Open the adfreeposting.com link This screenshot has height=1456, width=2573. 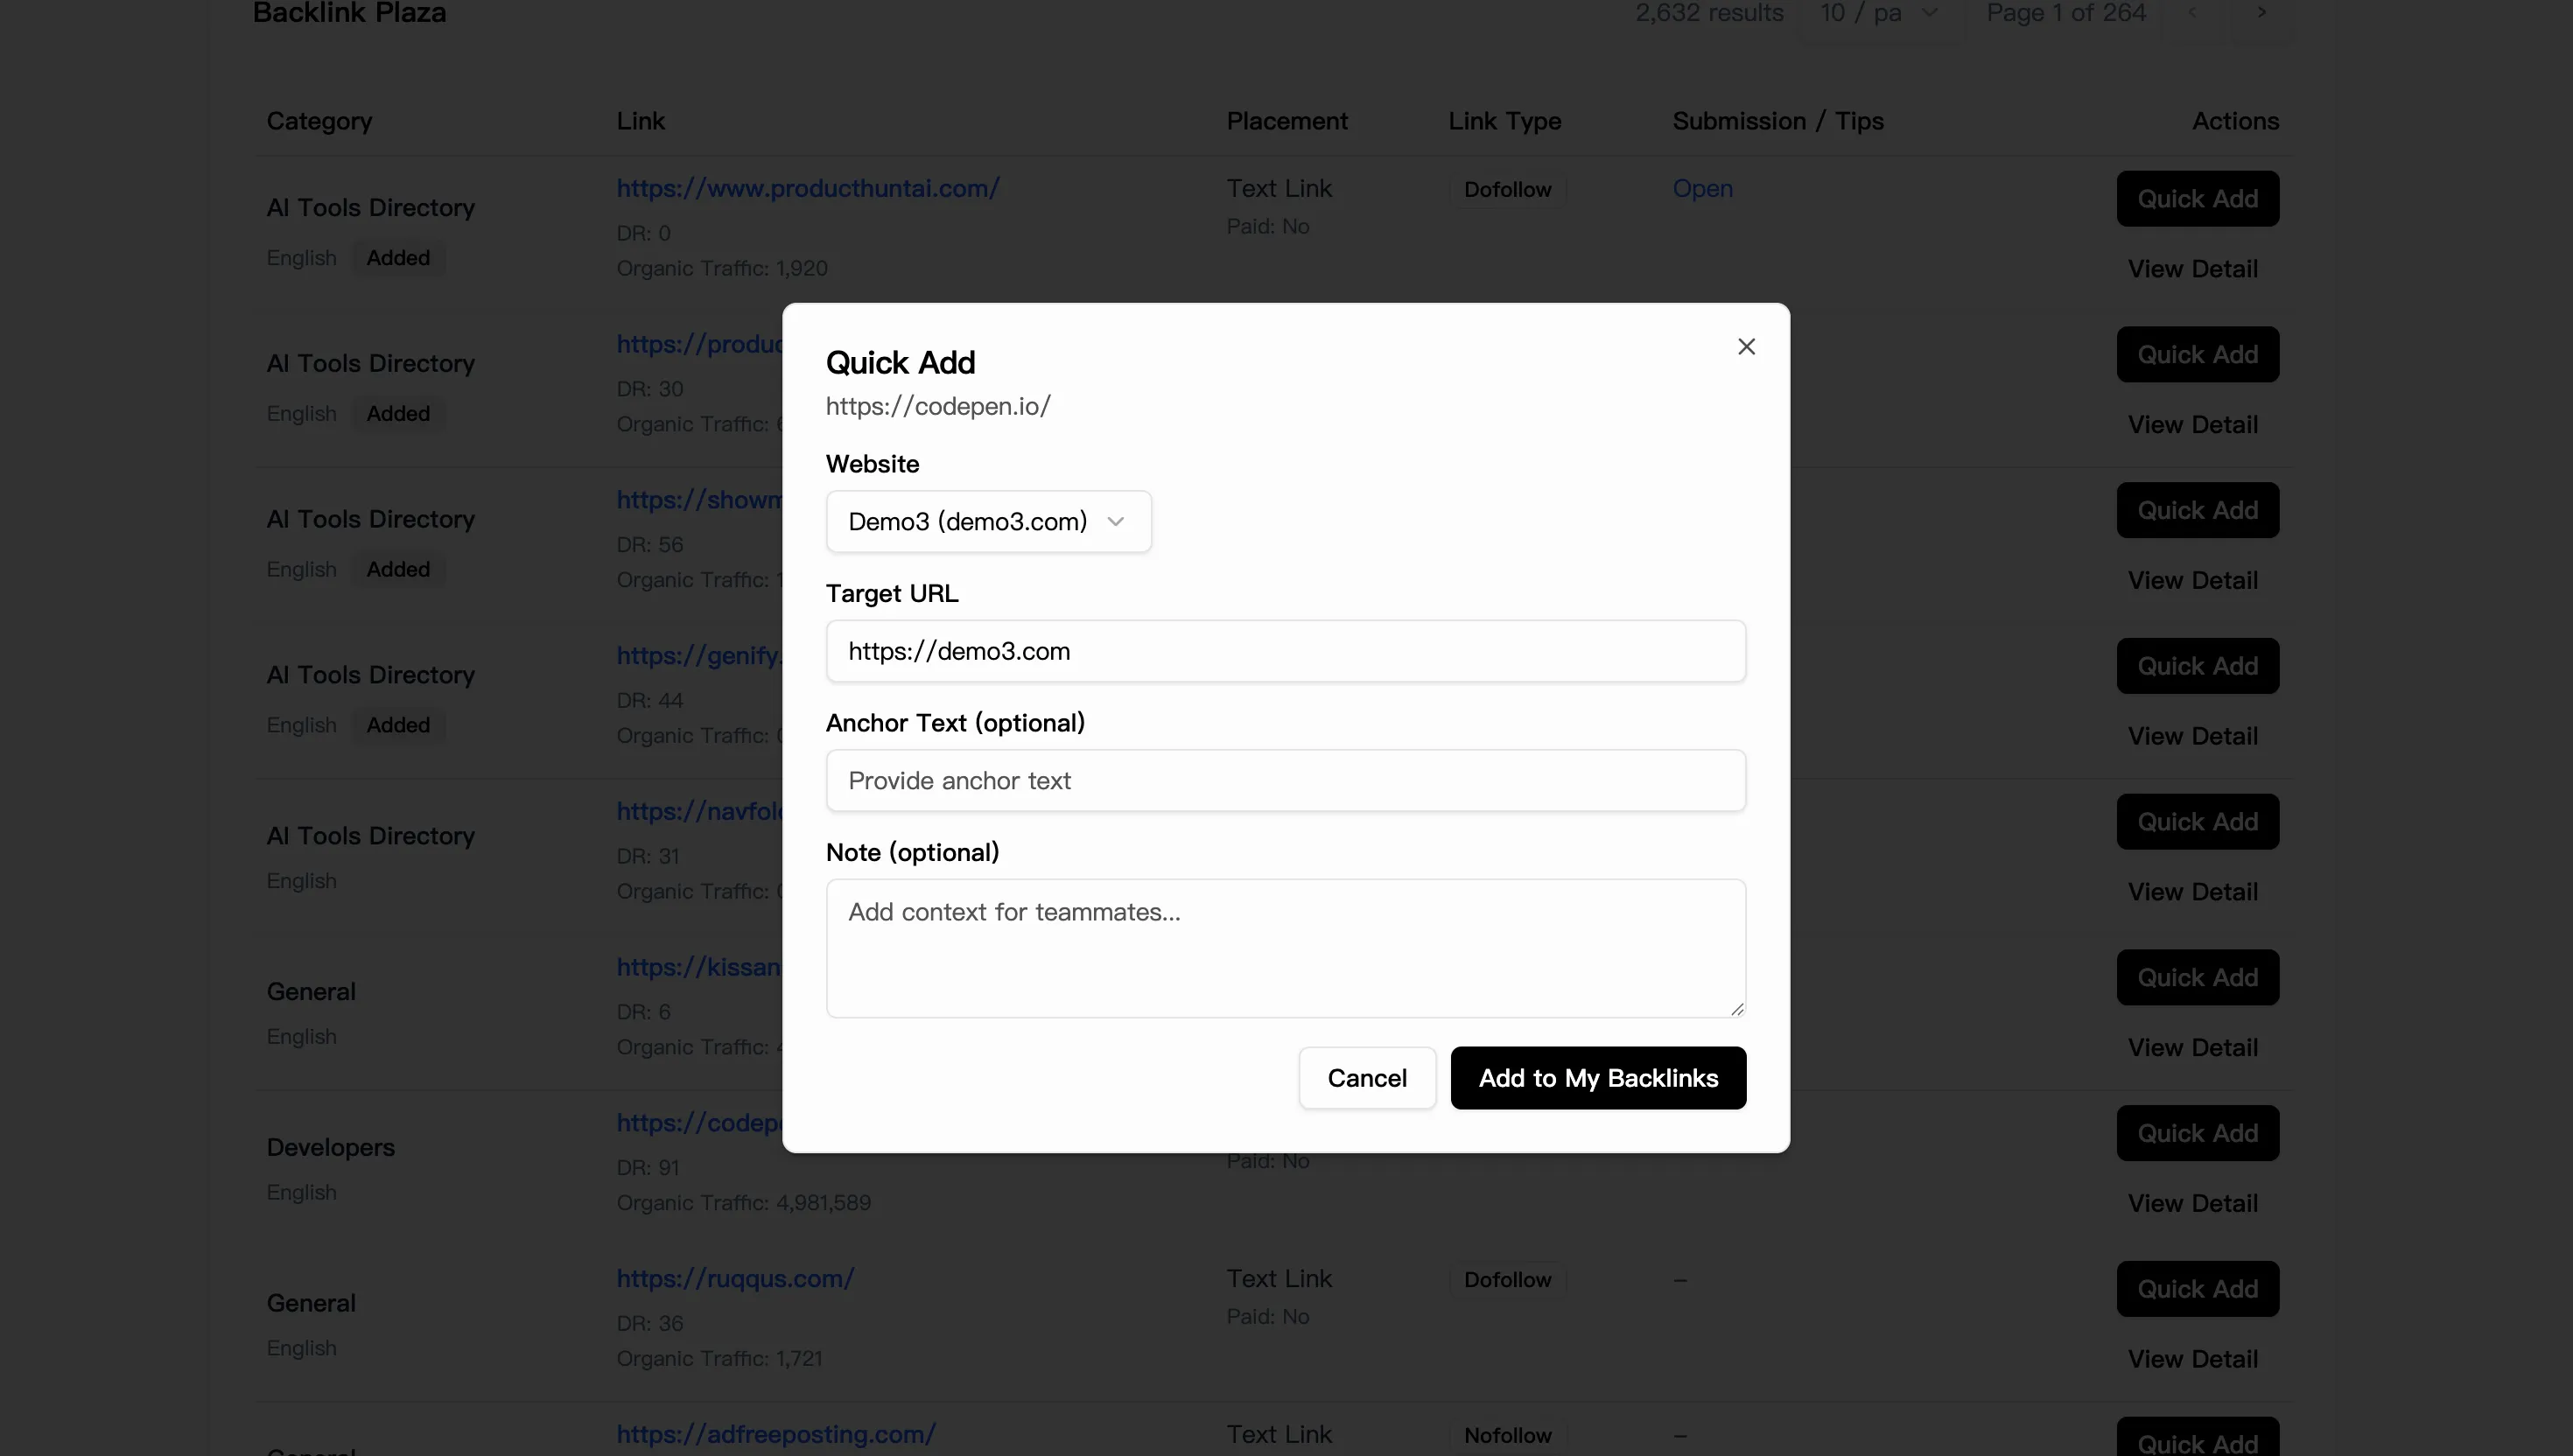coord(775,1434)
